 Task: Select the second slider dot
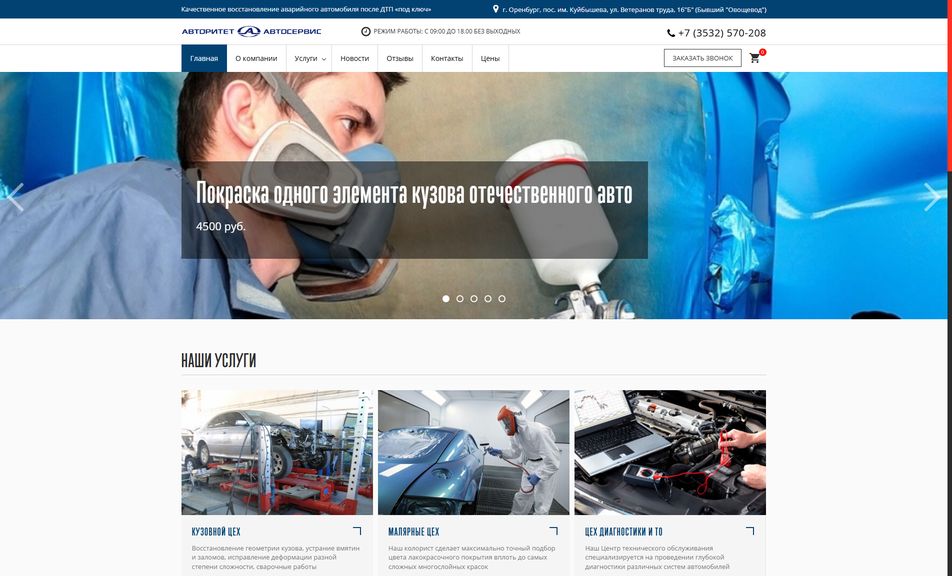[x=460, y=299]
